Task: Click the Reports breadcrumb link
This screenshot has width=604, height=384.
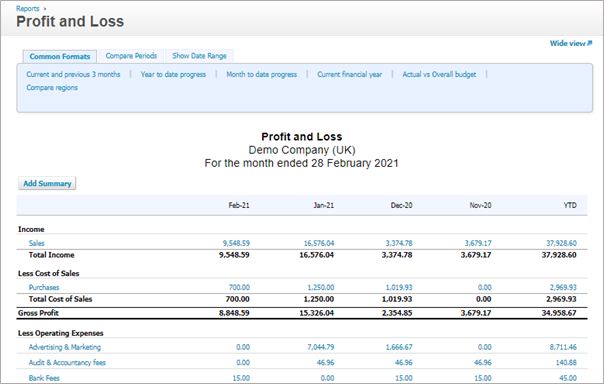Action: pos(27,8)
